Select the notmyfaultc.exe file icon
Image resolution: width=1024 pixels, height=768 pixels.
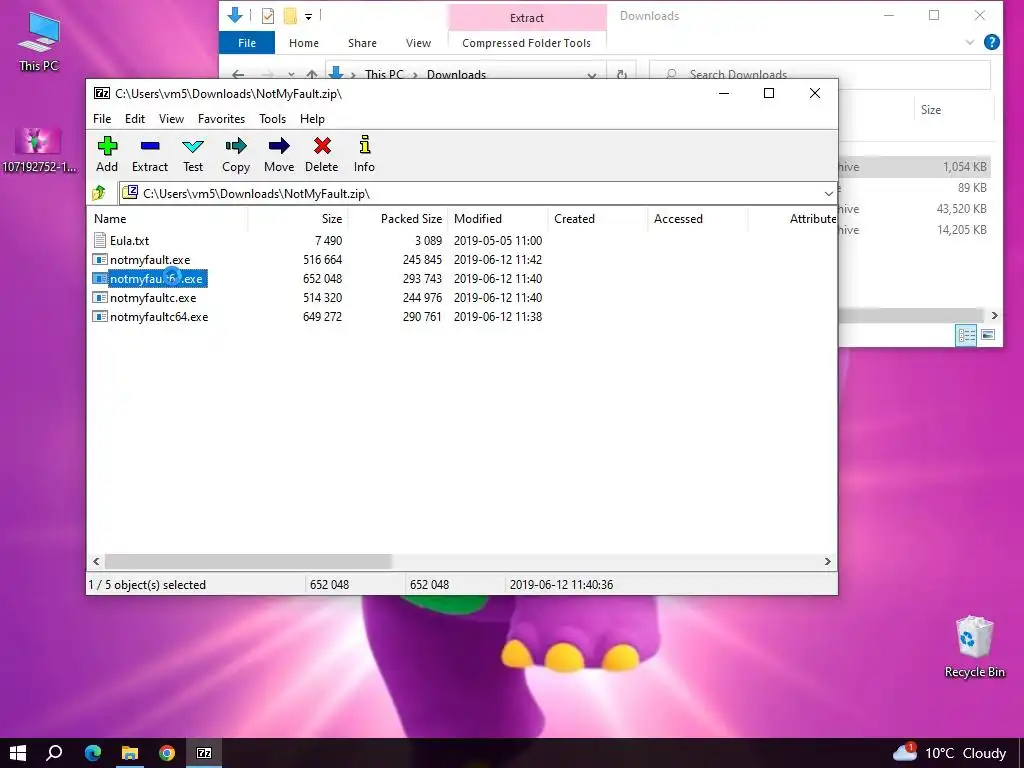pyautogui.click(x=99, y=298)
